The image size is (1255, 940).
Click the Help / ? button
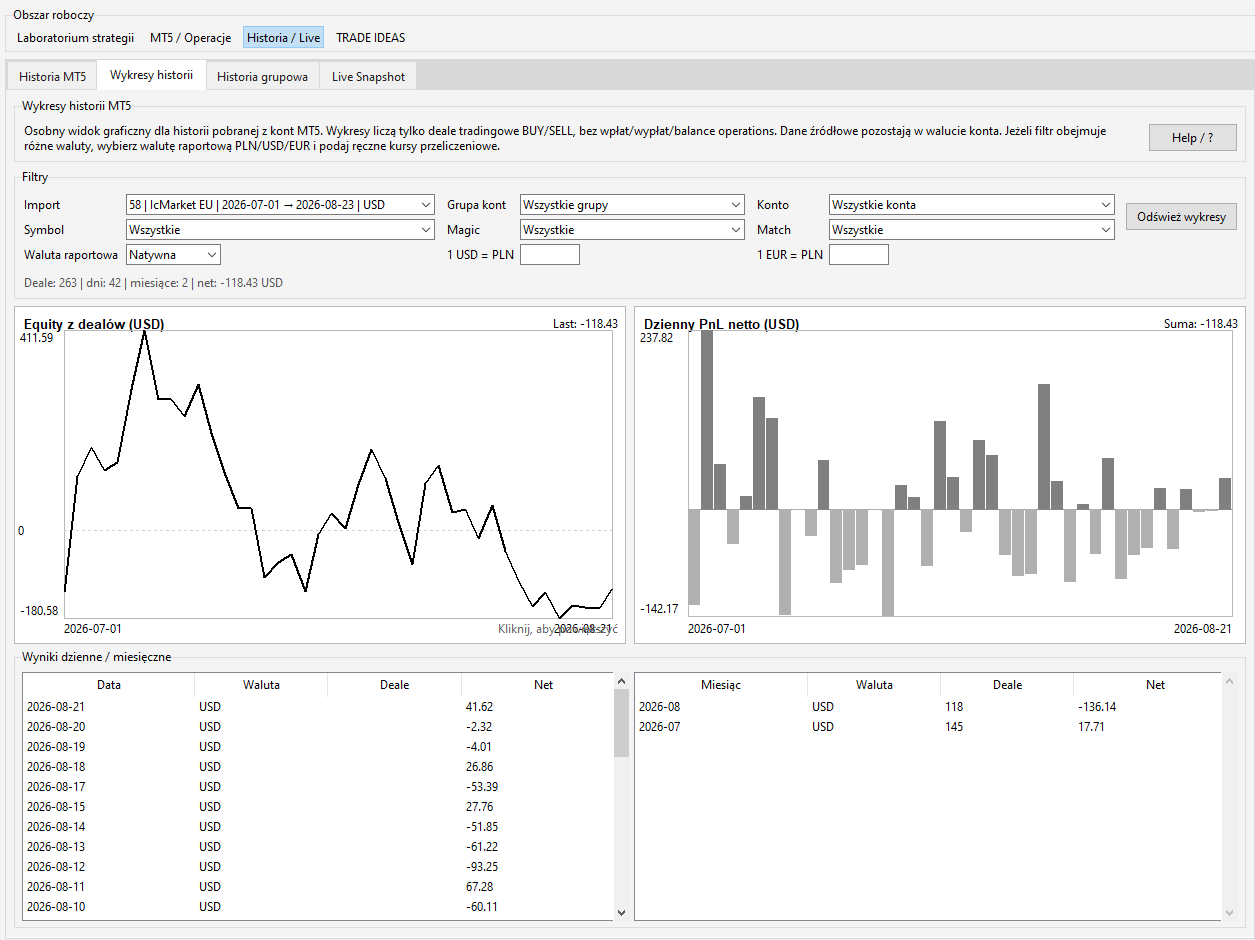coord(1192,138)
